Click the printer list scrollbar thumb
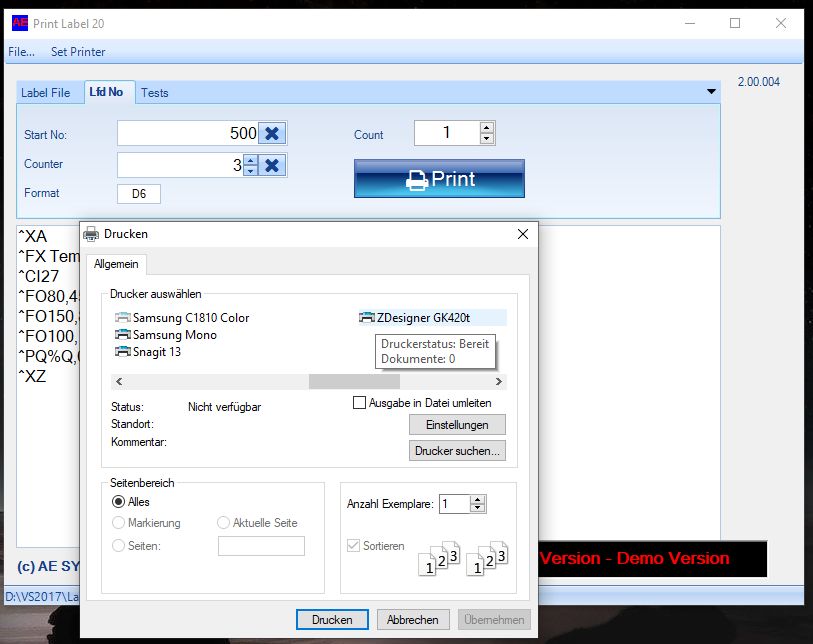Image resolution: width=813 pixels, height=644 pixels. [354, 382]
